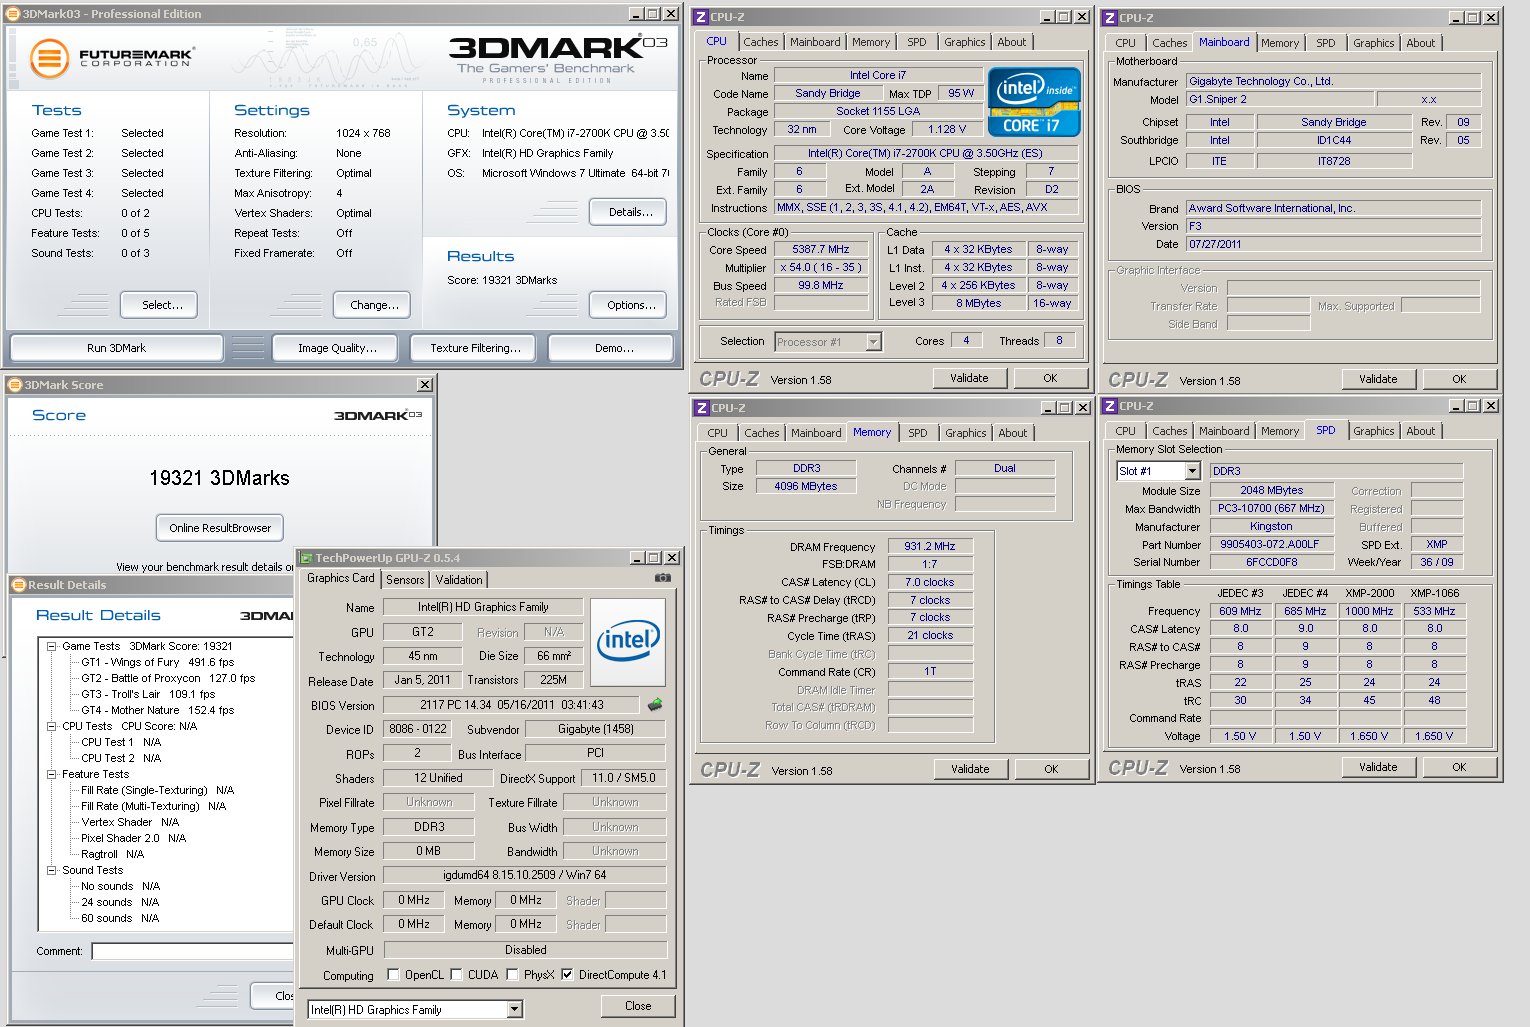Click Validate in CPU-Z Mainboard window
Screen dimensions: 1530x1027
click(x=1378, y=379)
